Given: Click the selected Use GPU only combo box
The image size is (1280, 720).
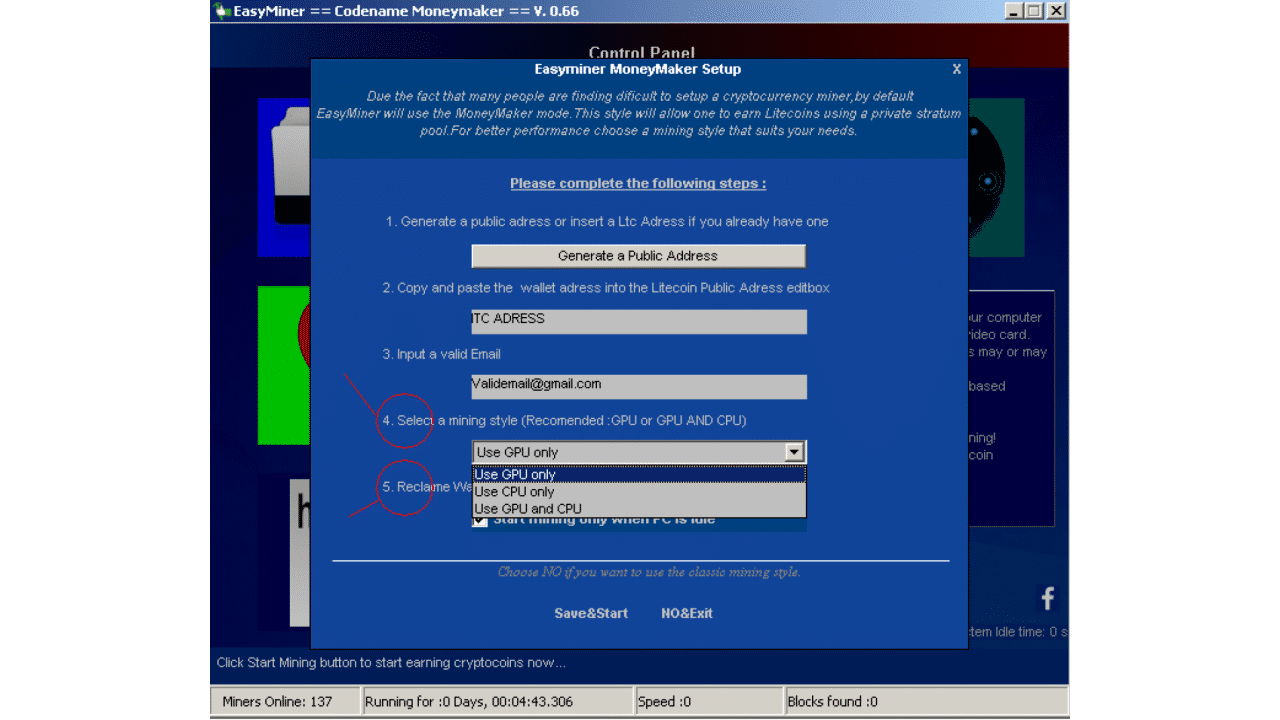Looking at the screenshot, I should (639, 452).
